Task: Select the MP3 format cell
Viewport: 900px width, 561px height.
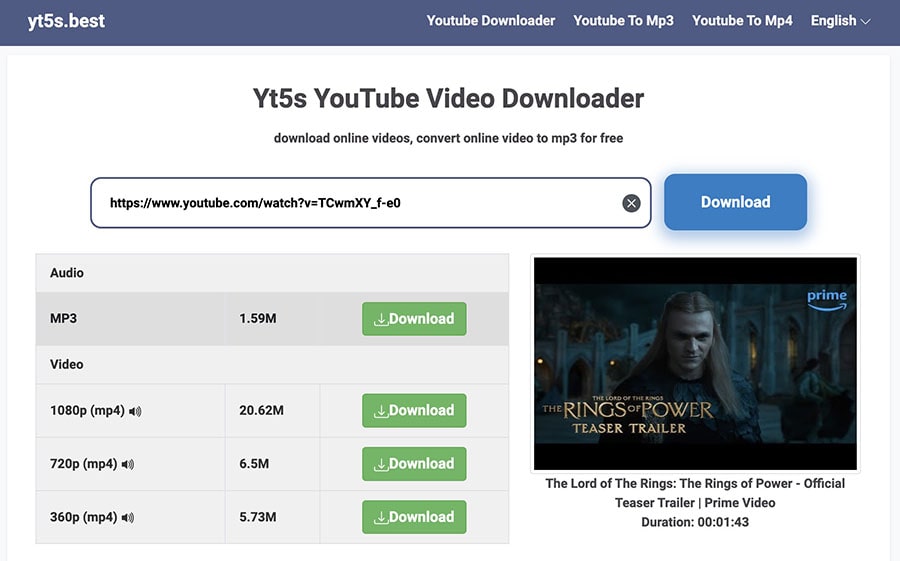Action: point(130,319)
